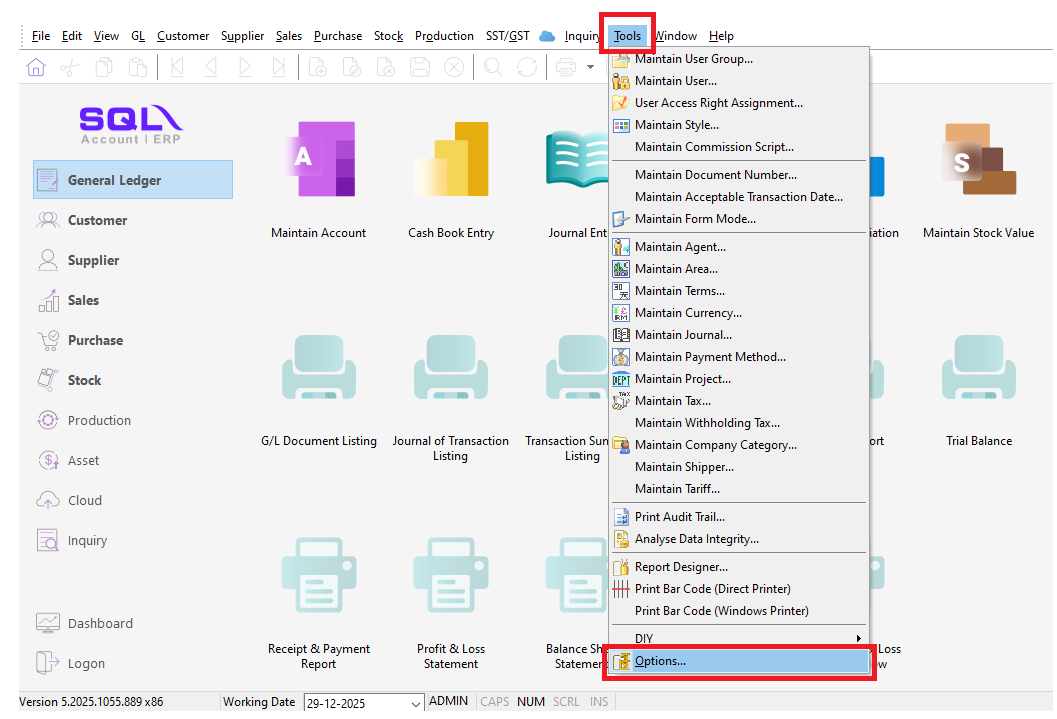
Task: Launch the Cash Book Entry icon
Action: tap(451, 160)
